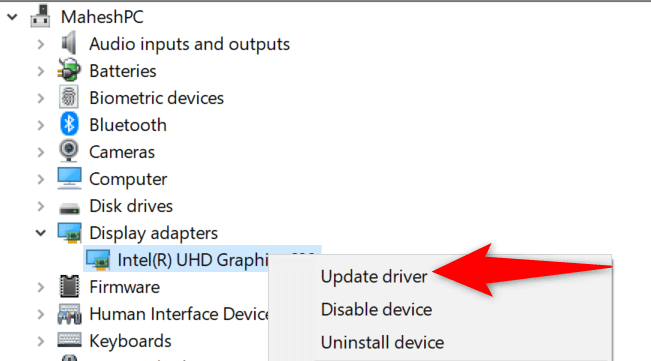Expand the Cameras category arrow
The image size is (651, 361).
[x=41, y=152]
